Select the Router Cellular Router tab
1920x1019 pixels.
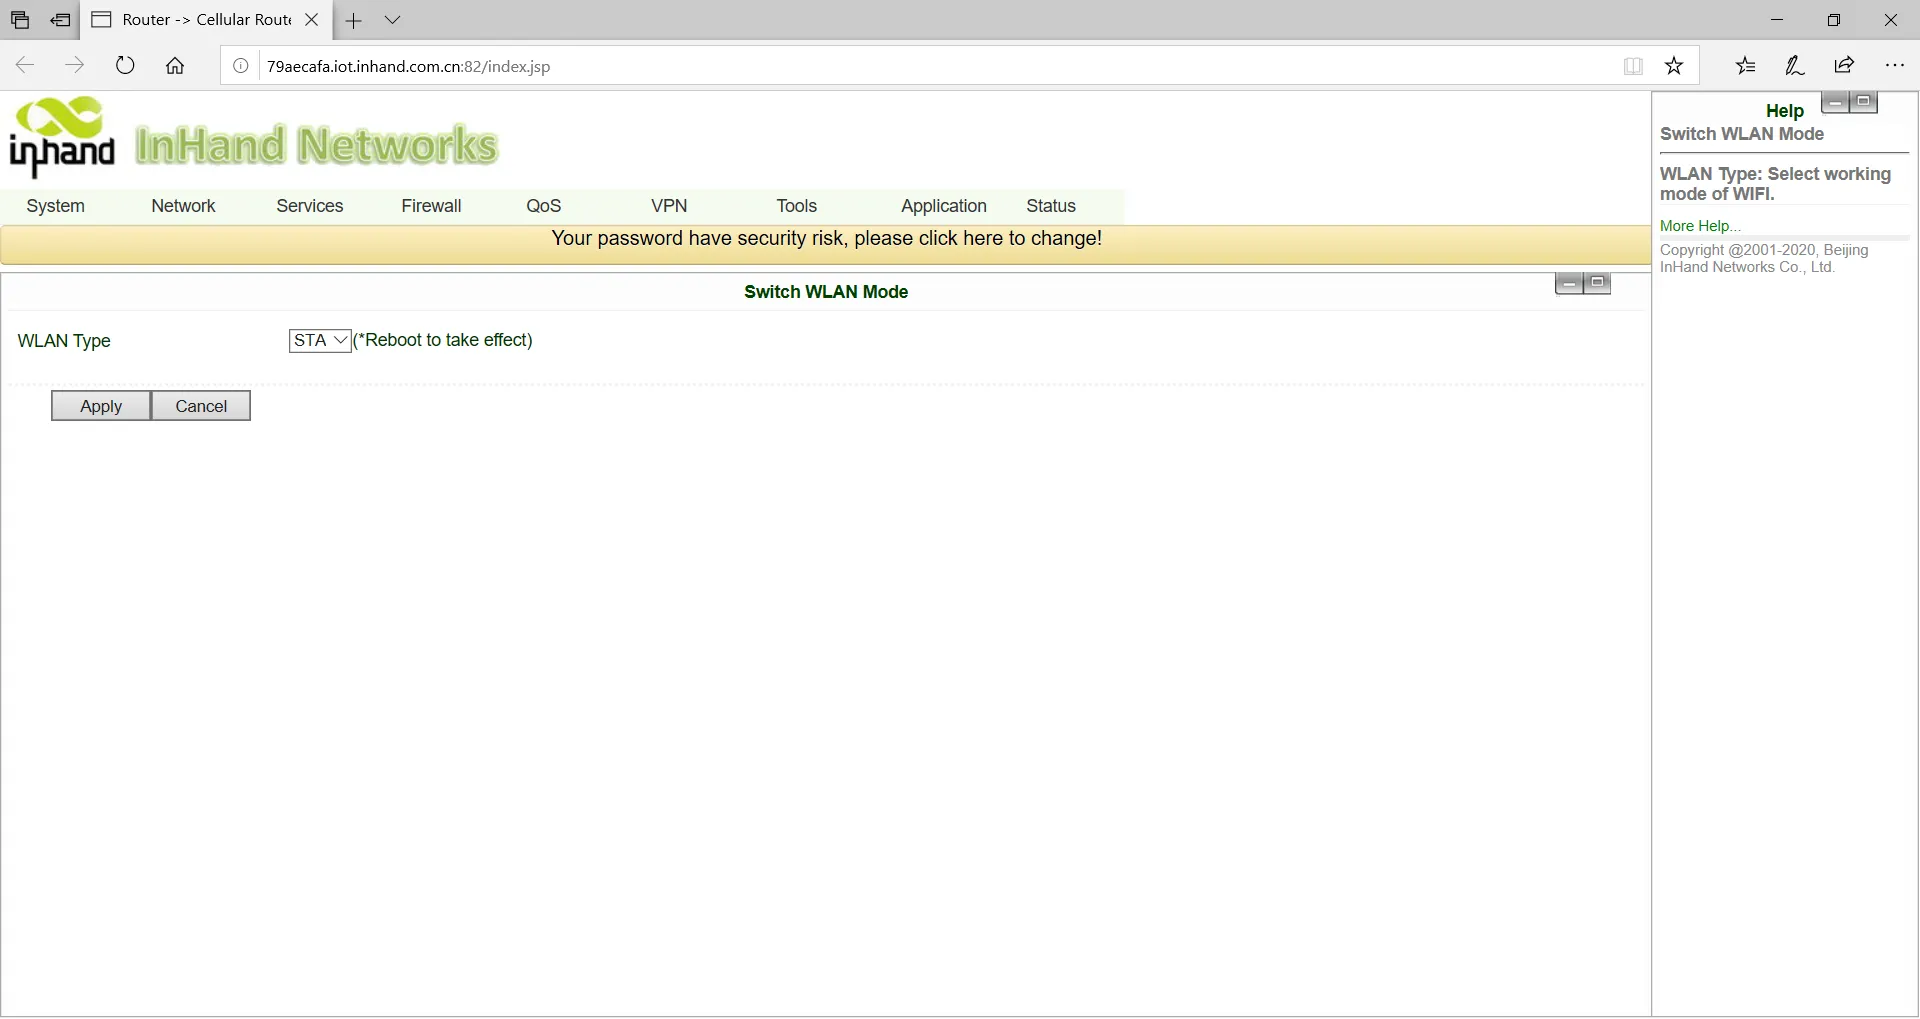(205, 20)
